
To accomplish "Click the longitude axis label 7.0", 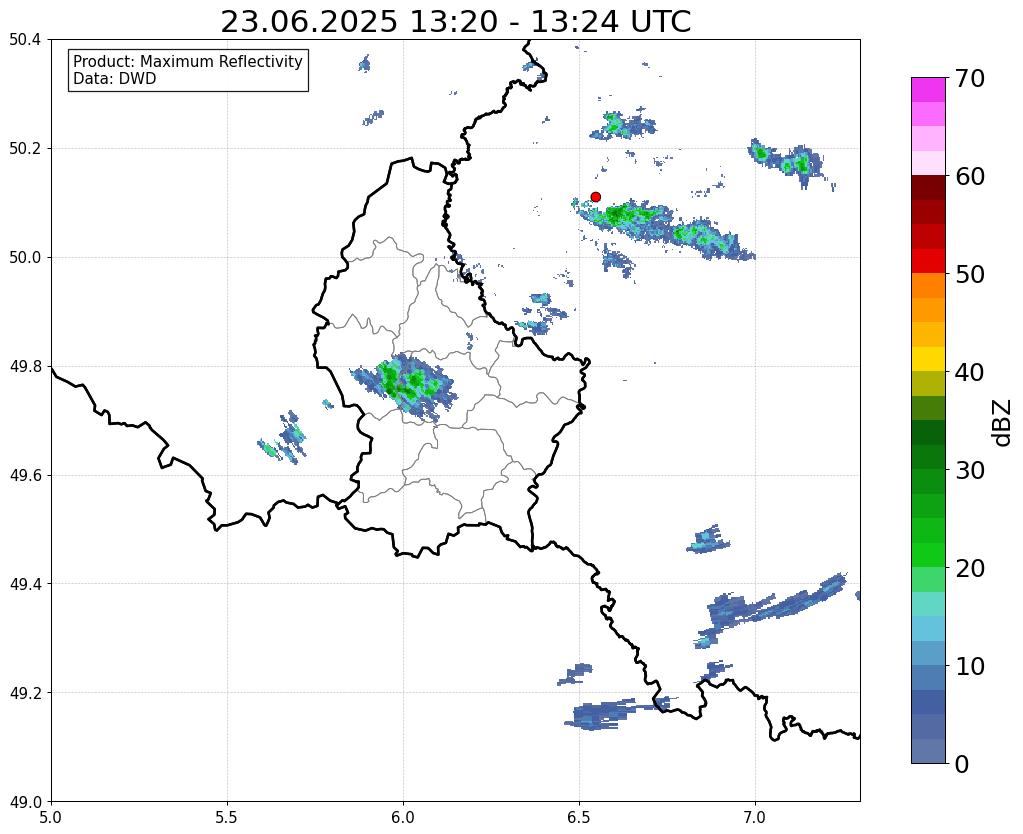I will 756,818.
